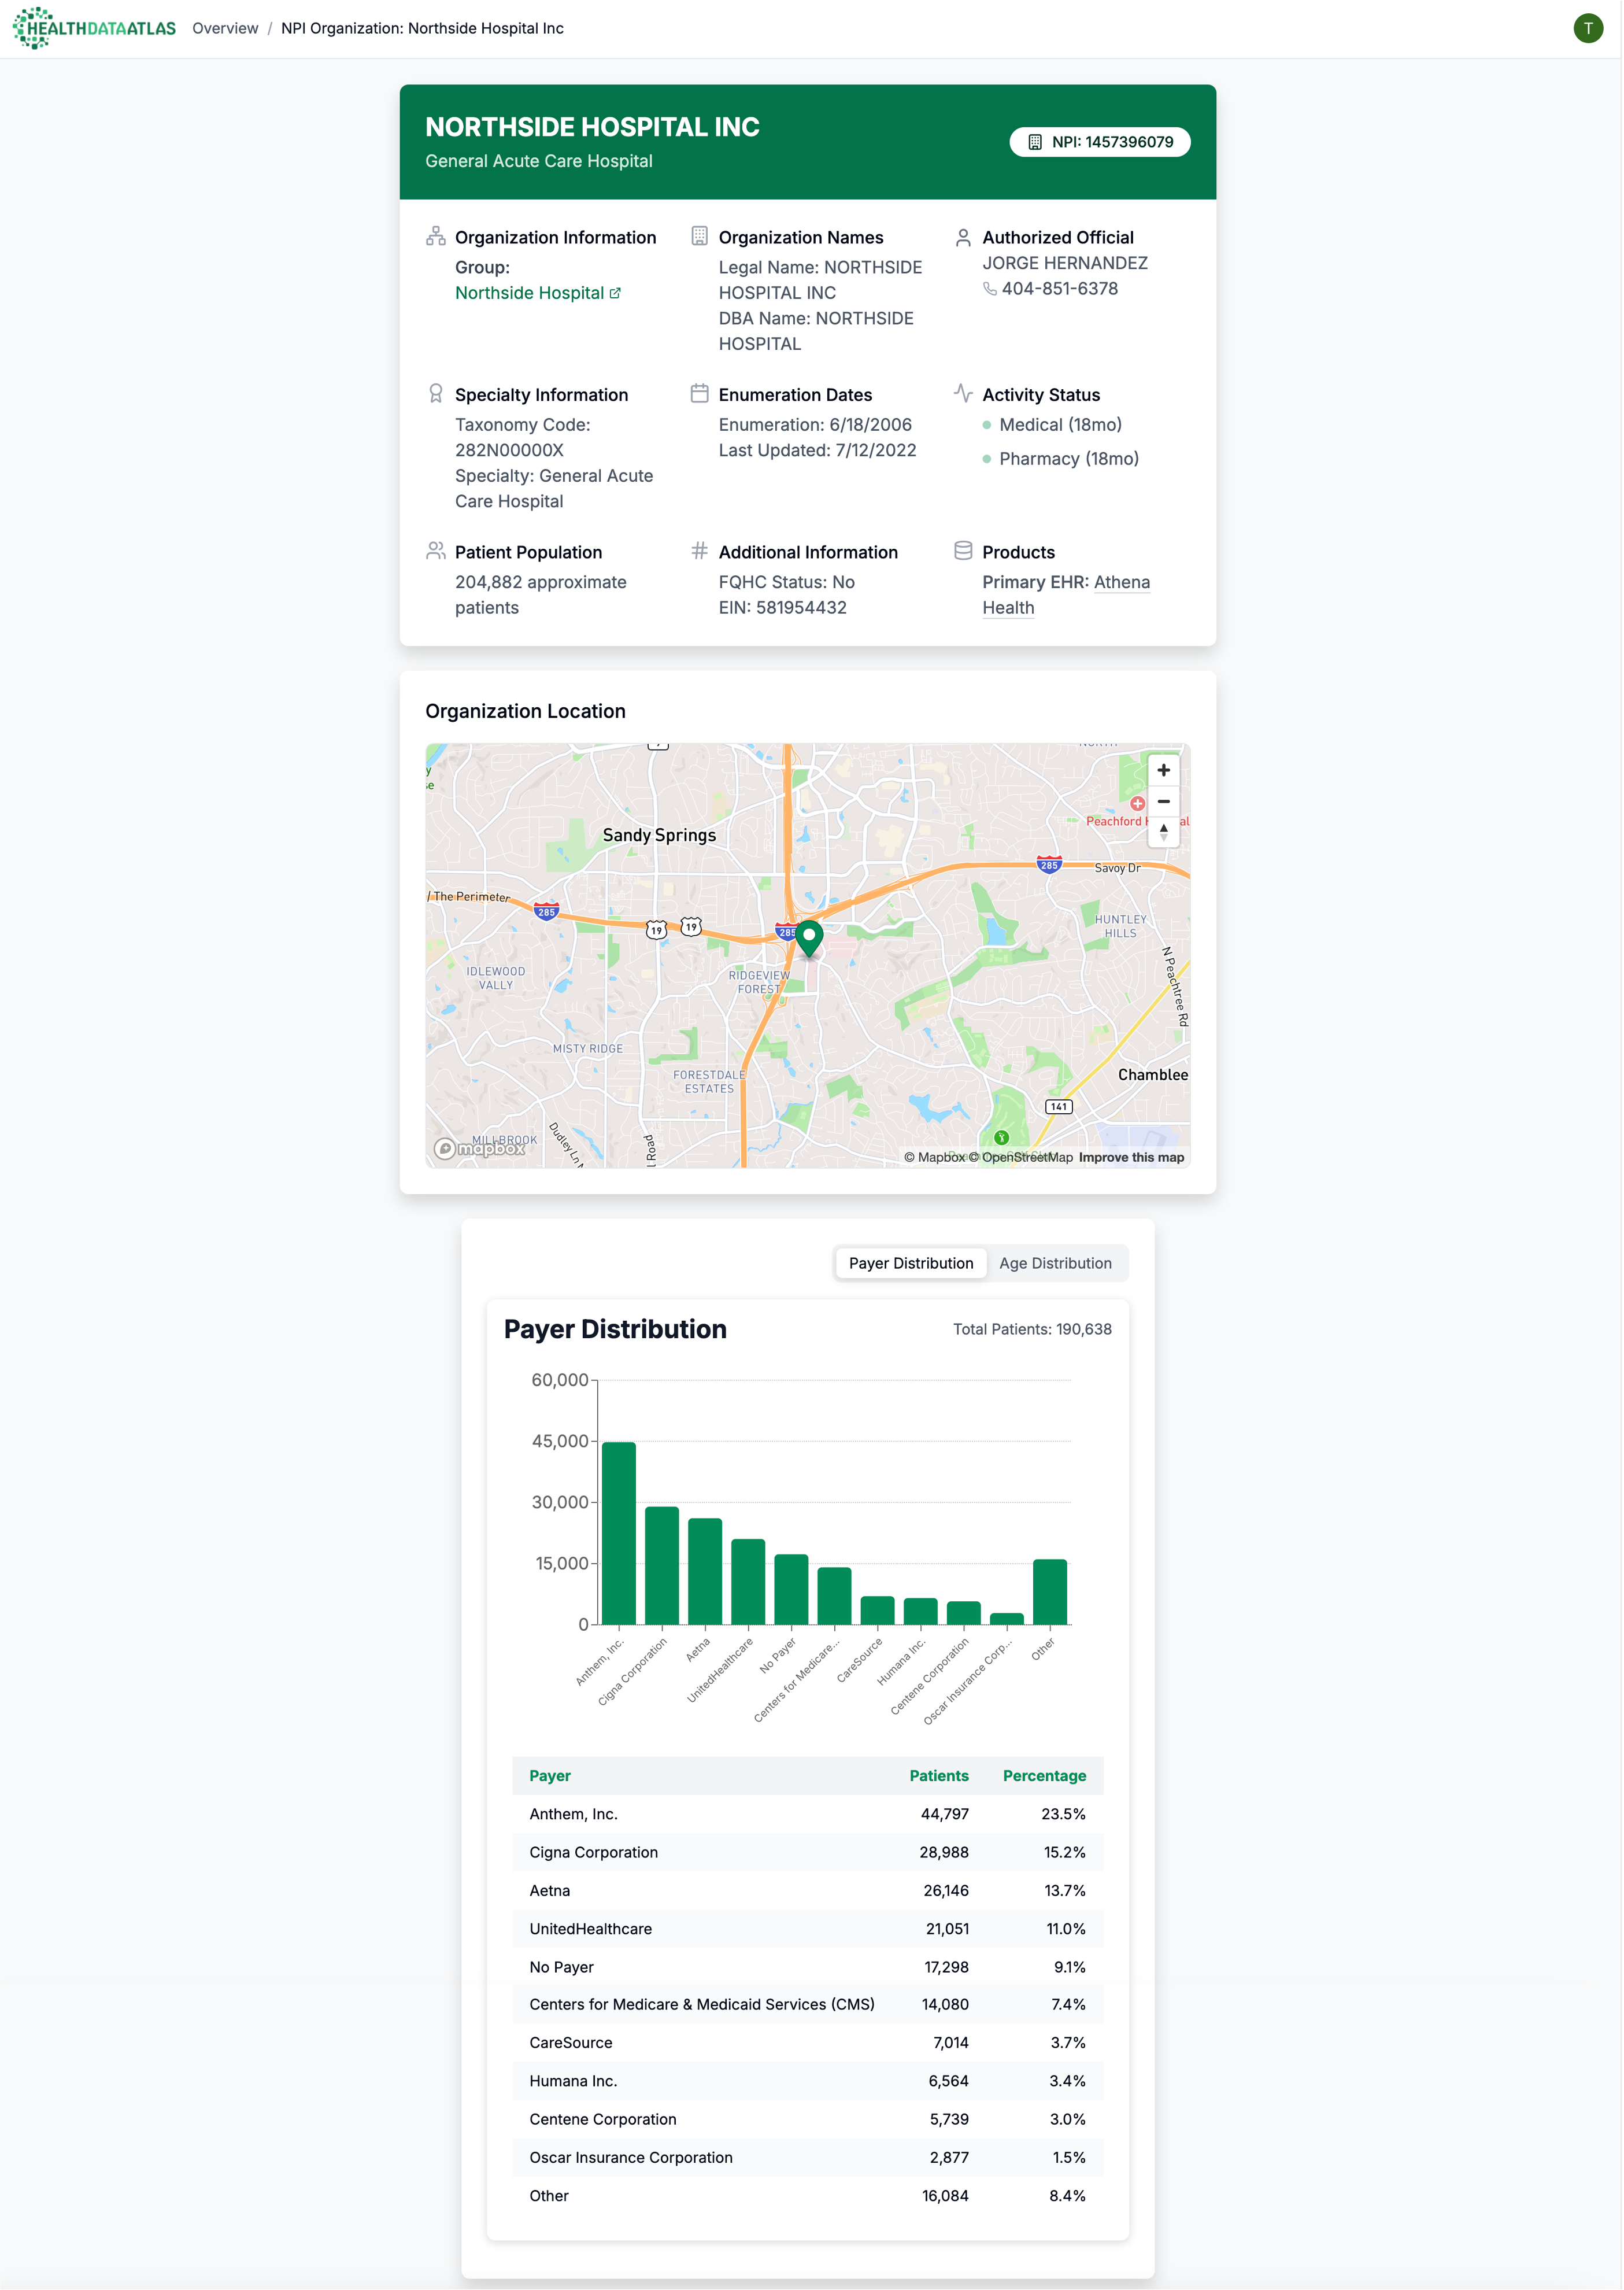Click the green location pin marker
1624x2290 pixels.
pos(809,937)
